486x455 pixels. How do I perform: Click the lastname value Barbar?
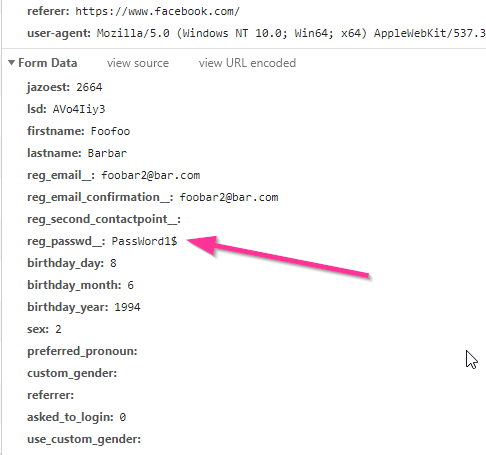[x=107, y=153]
